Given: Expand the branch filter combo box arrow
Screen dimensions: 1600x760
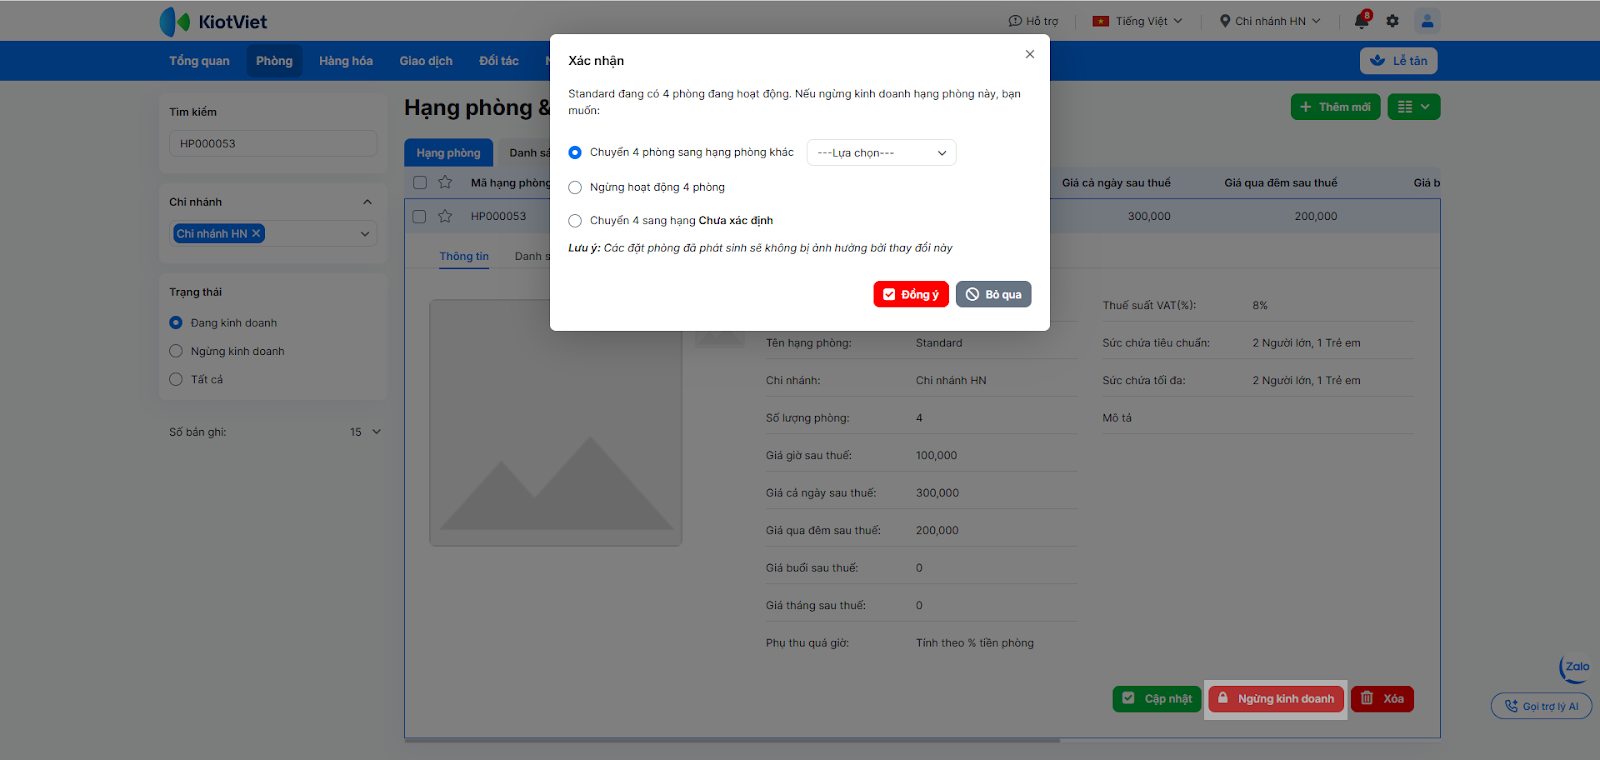Looking at the screenshot, I should (365, 234).
